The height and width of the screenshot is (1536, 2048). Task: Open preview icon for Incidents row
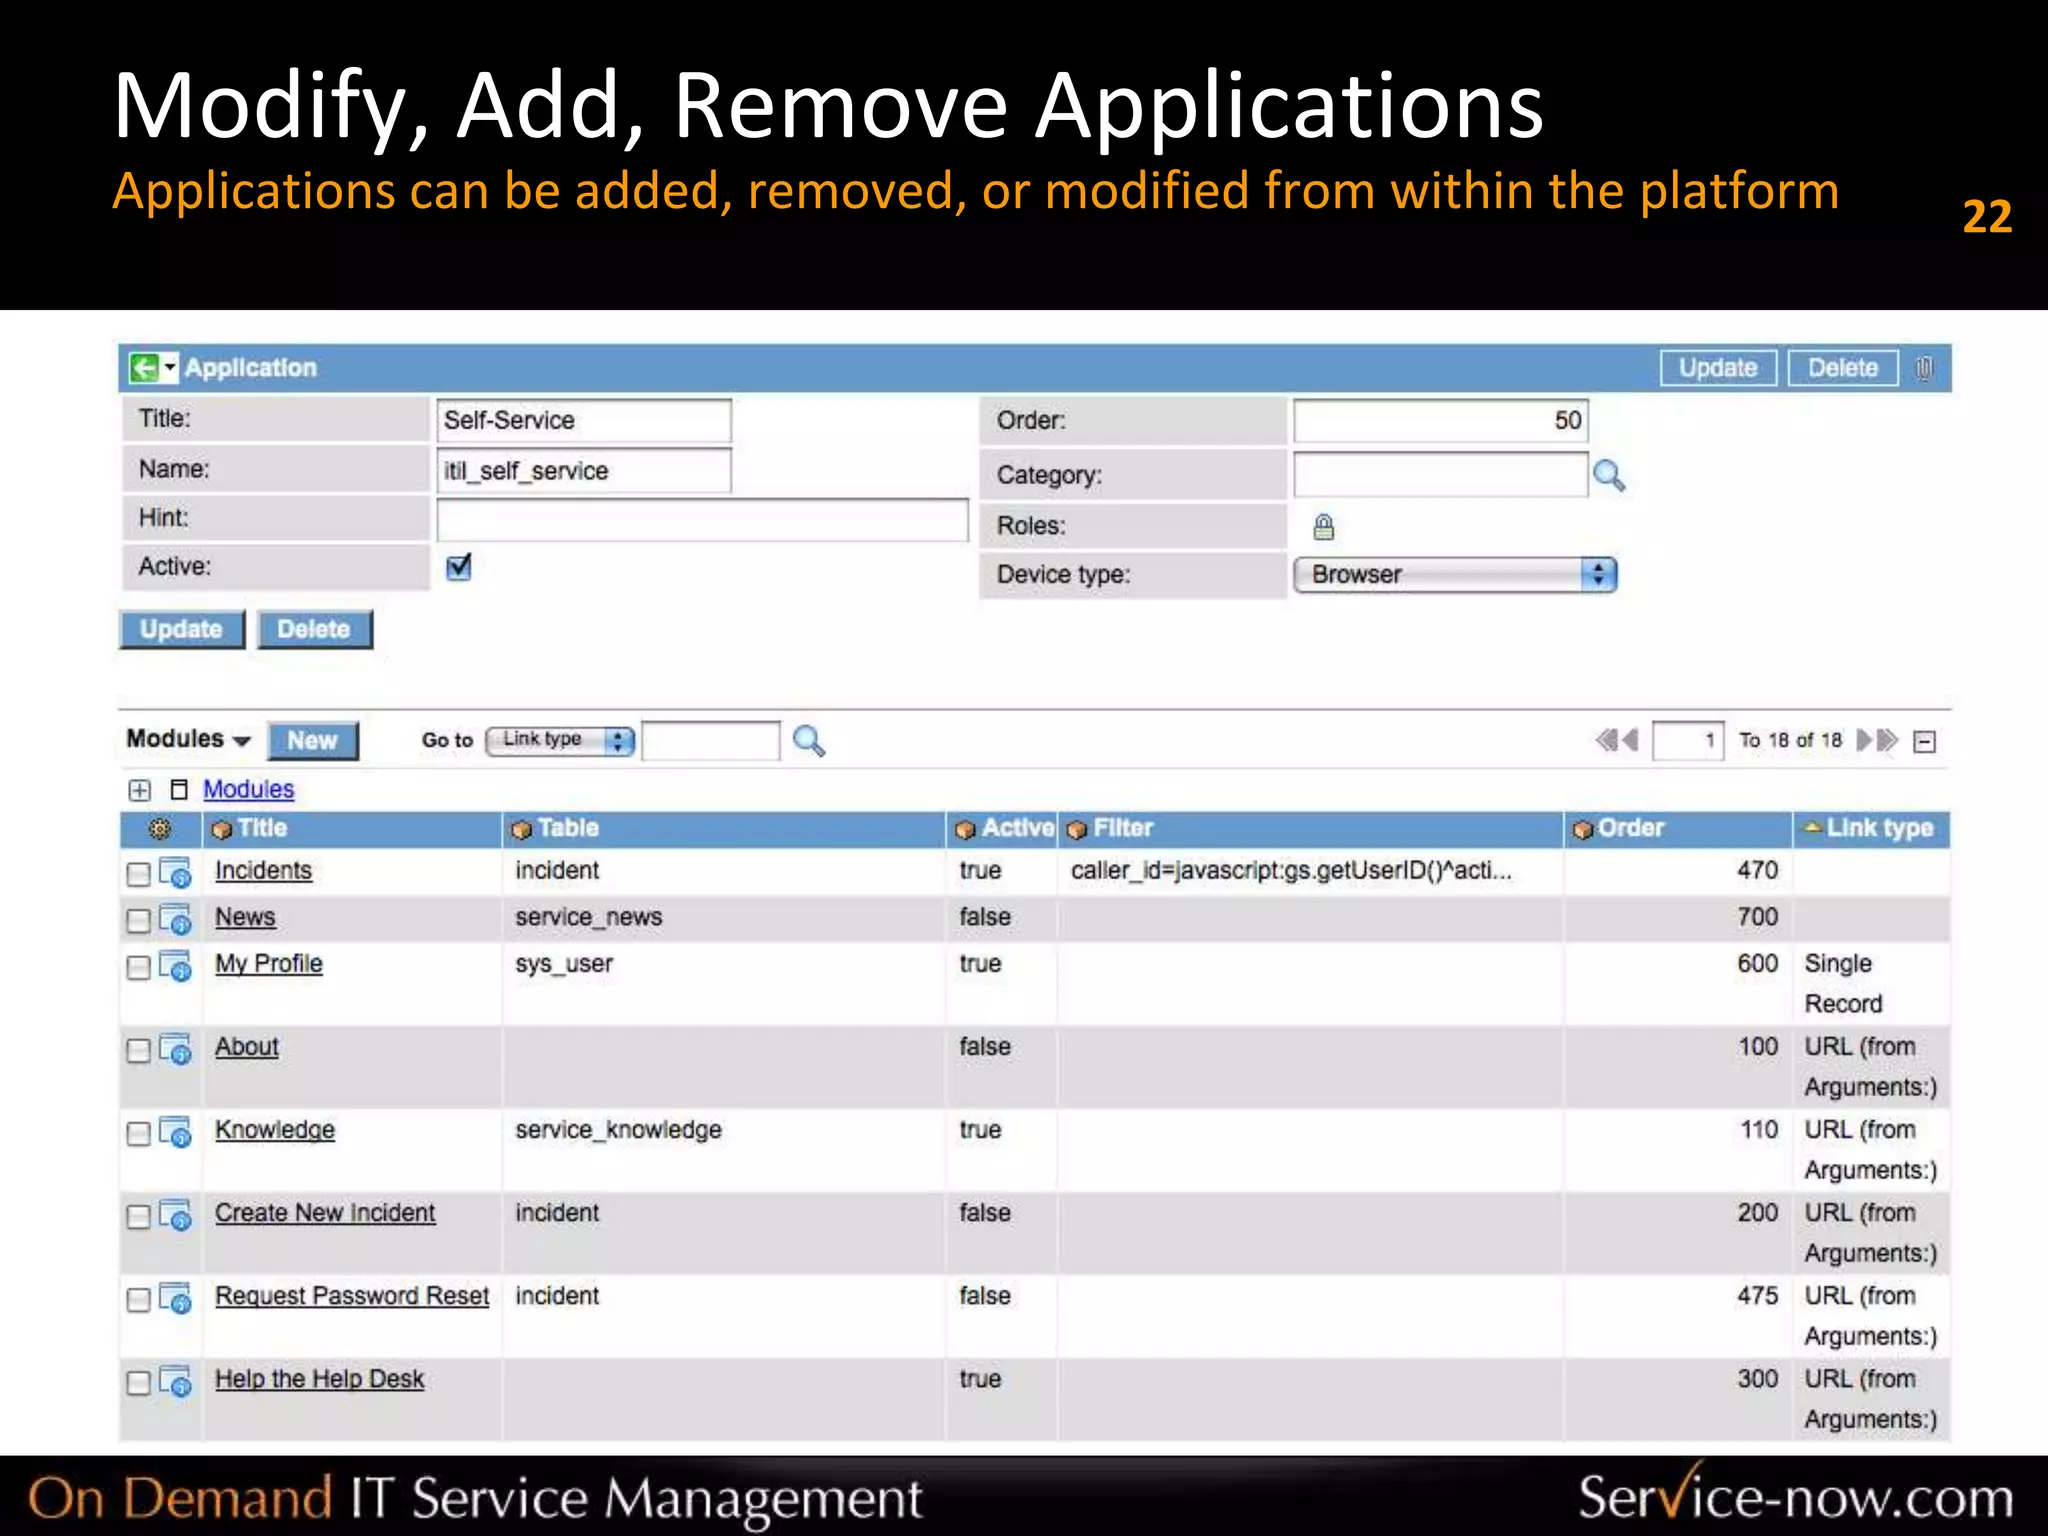click(x=176, y=872)
